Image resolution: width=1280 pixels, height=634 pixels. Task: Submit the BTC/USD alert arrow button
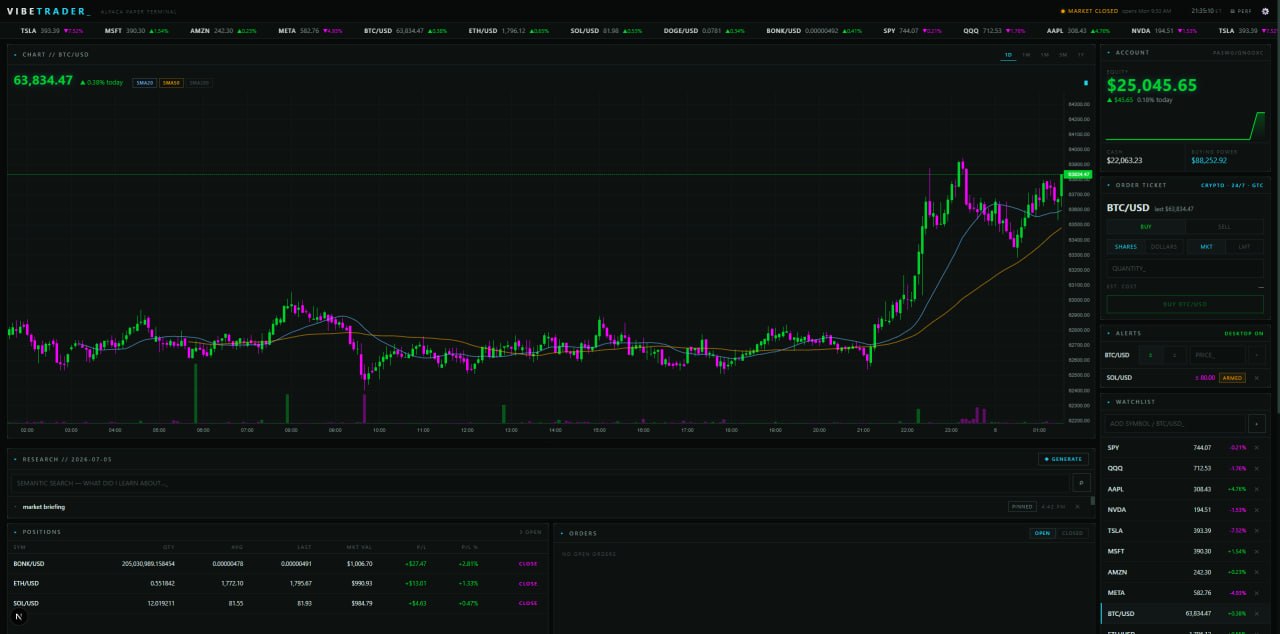[x=1257, y=355]
